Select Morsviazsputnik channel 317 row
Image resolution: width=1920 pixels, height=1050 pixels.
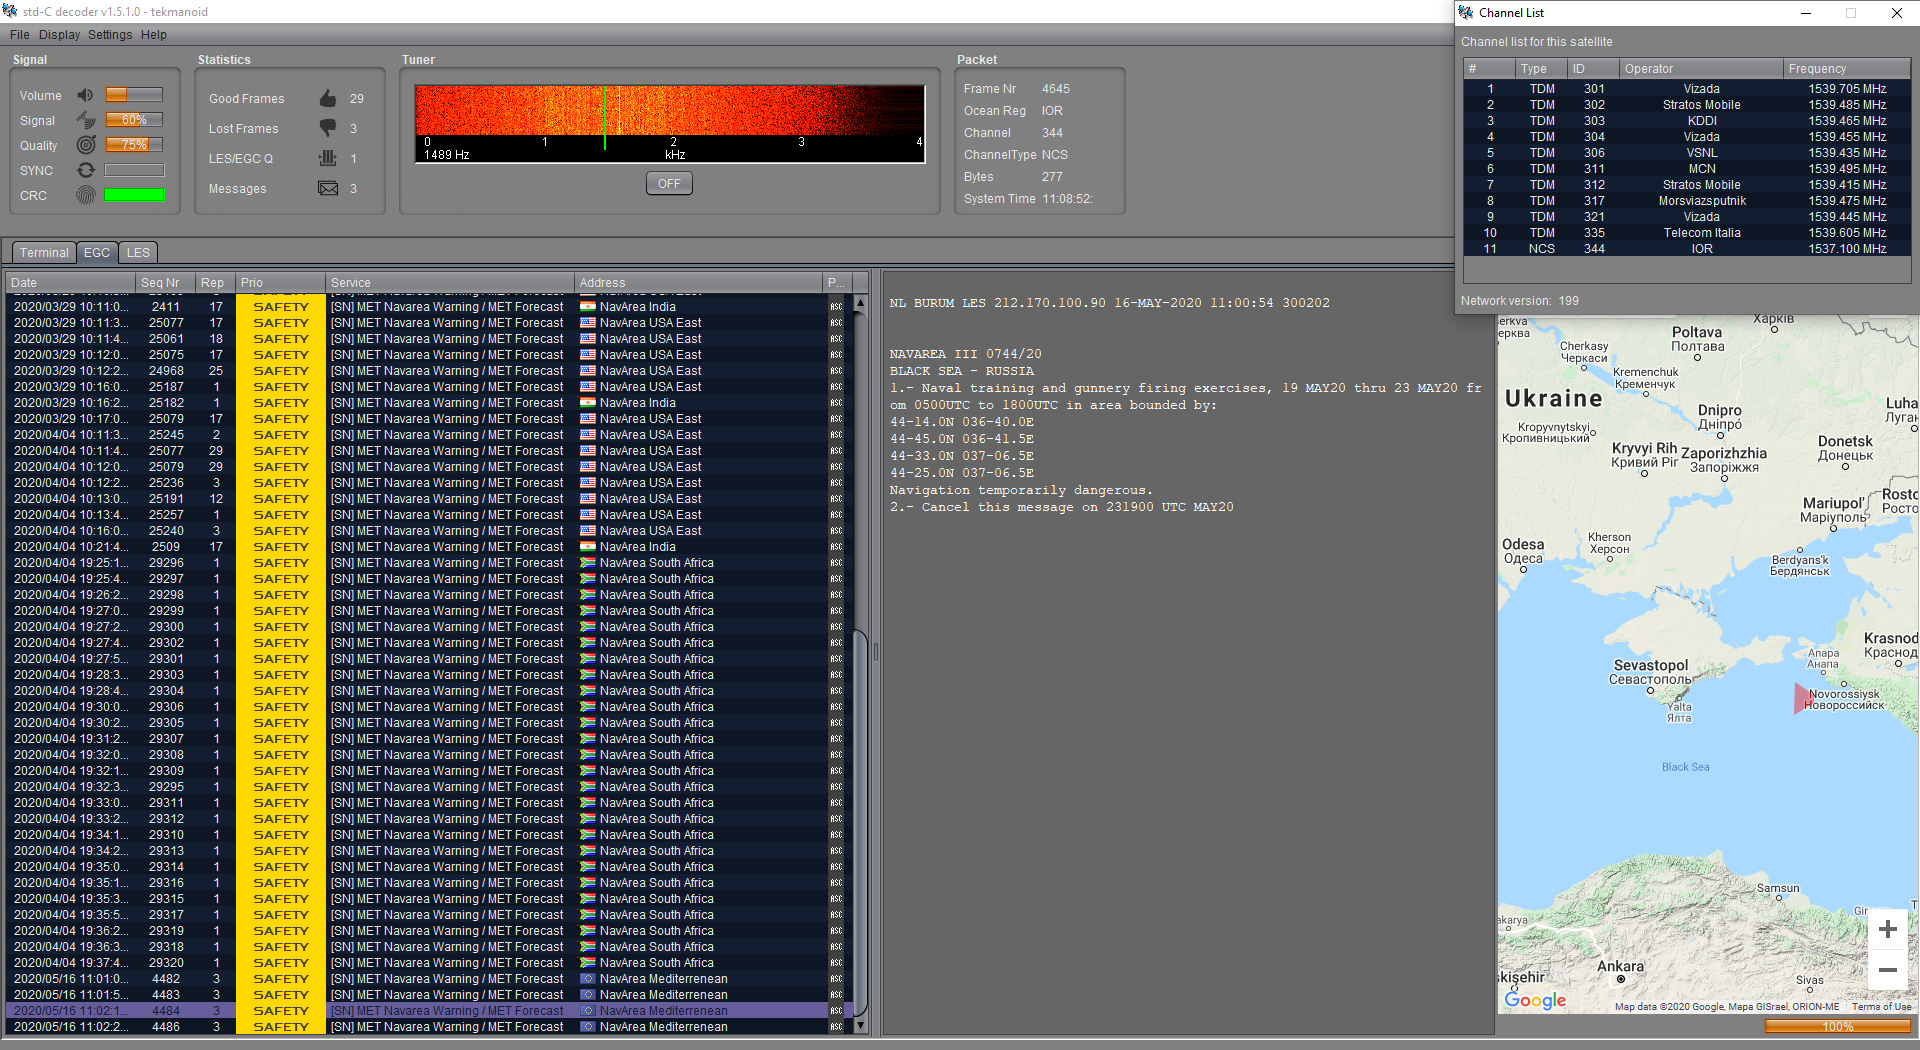coord(1687,201)
